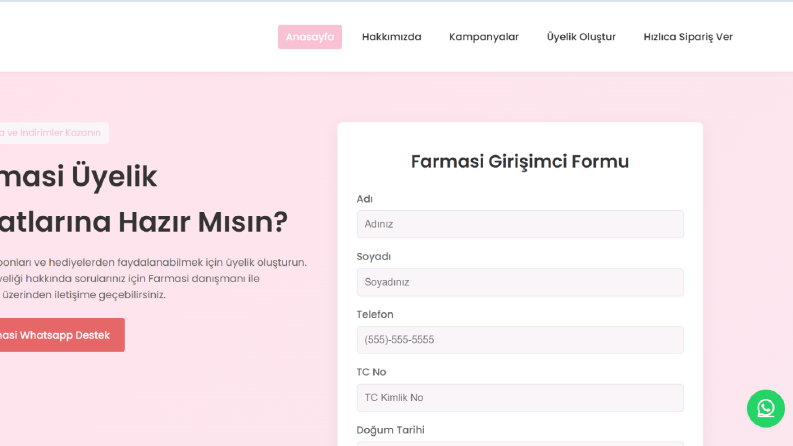
Task: Click the TC No label
Action: pos(371,372)
